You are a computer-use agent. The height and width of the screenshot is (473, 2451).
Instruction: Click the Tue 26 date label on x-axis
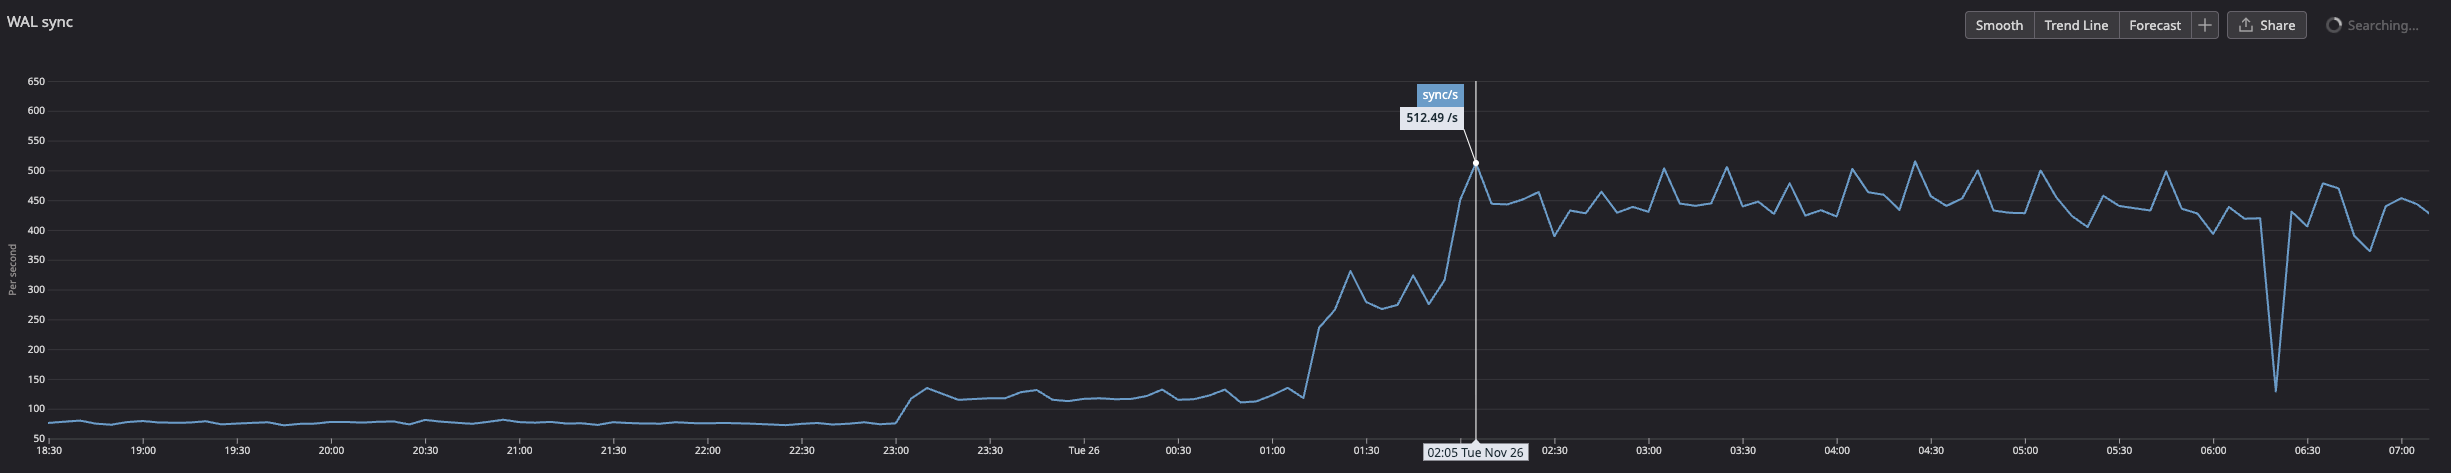click(x=1084, y=451)
